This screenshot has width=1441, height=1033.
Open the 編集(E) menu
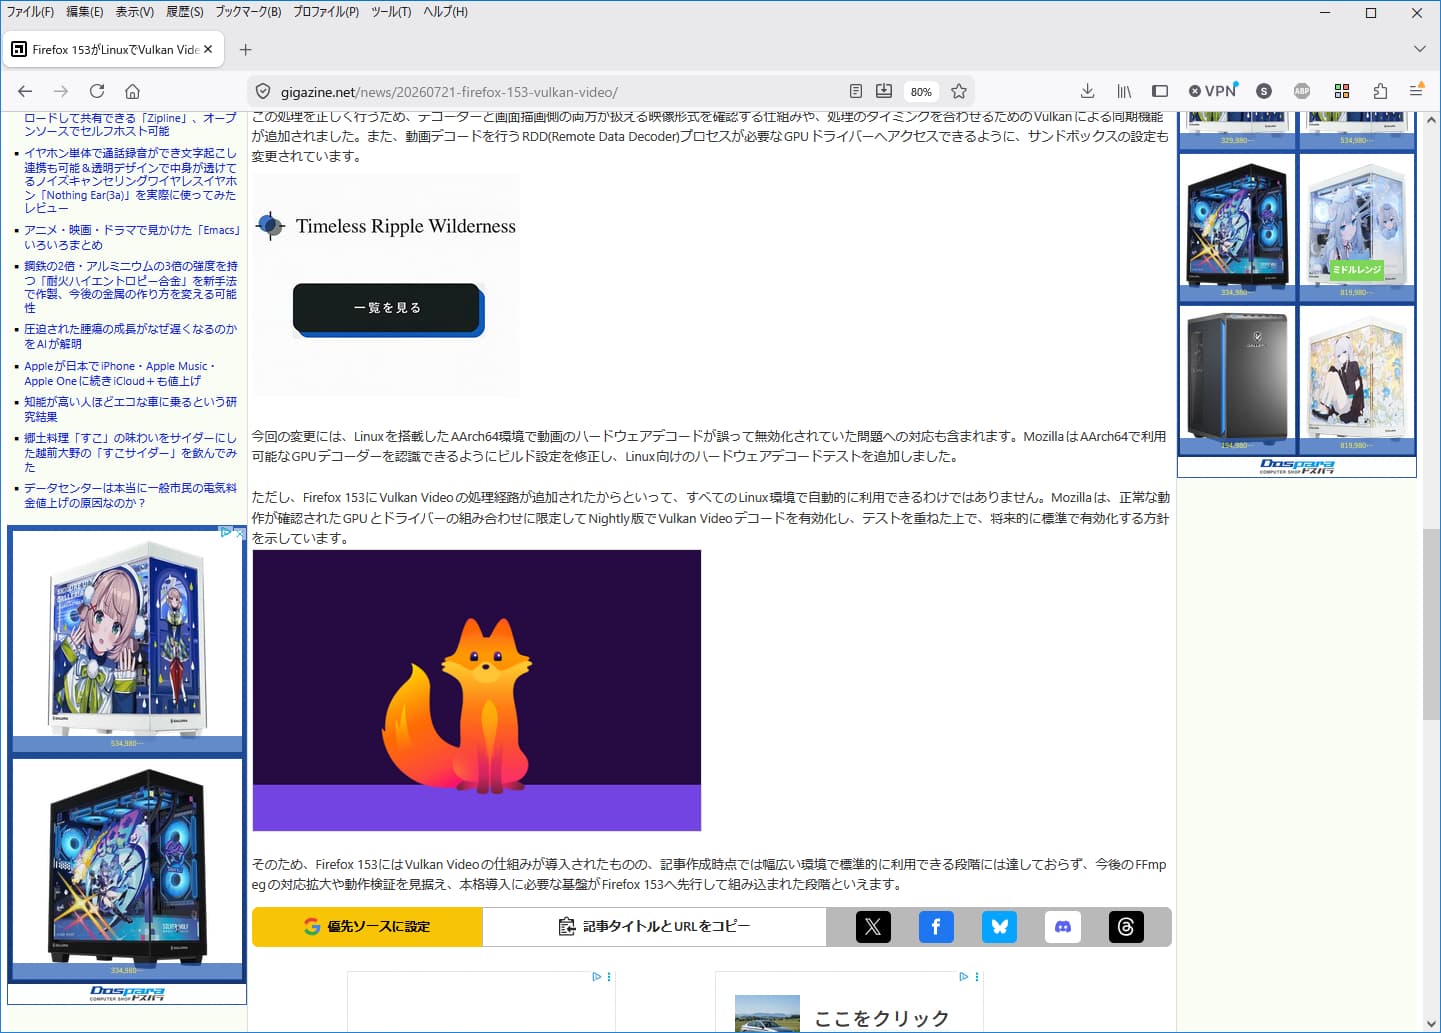point(84,12)
